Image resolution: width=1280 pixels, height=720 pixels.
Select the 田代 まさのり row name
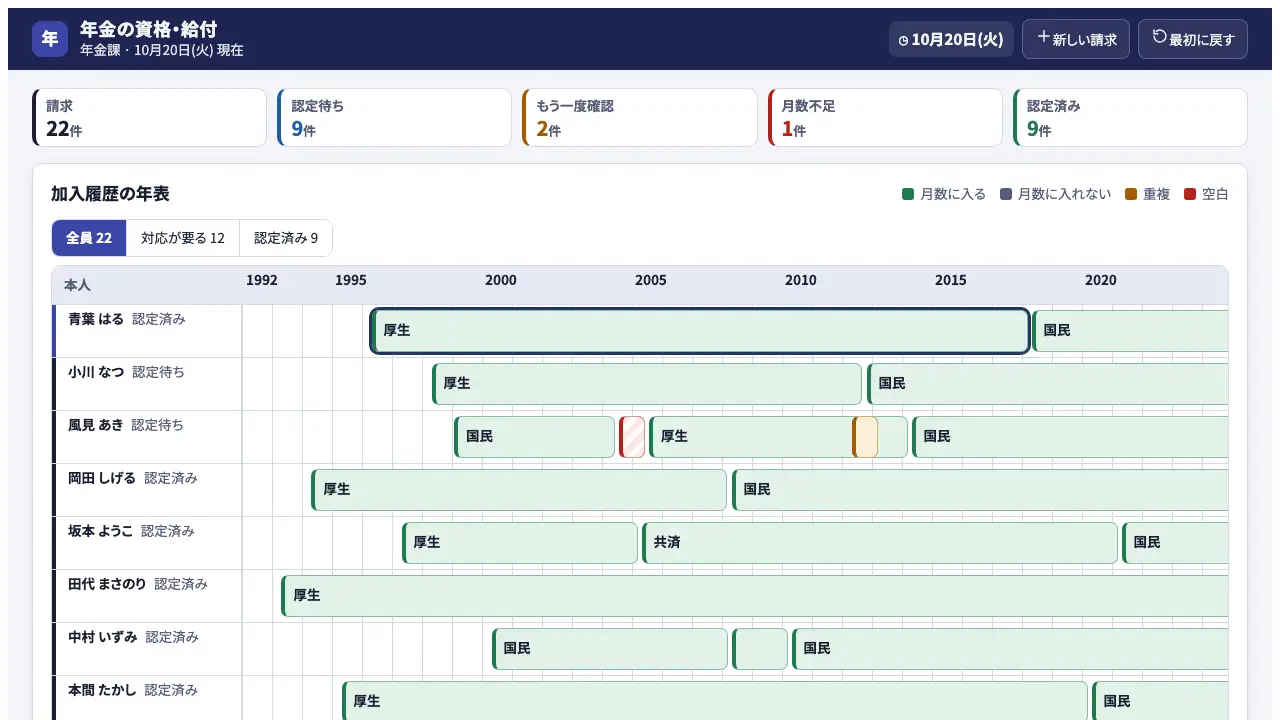107,584
